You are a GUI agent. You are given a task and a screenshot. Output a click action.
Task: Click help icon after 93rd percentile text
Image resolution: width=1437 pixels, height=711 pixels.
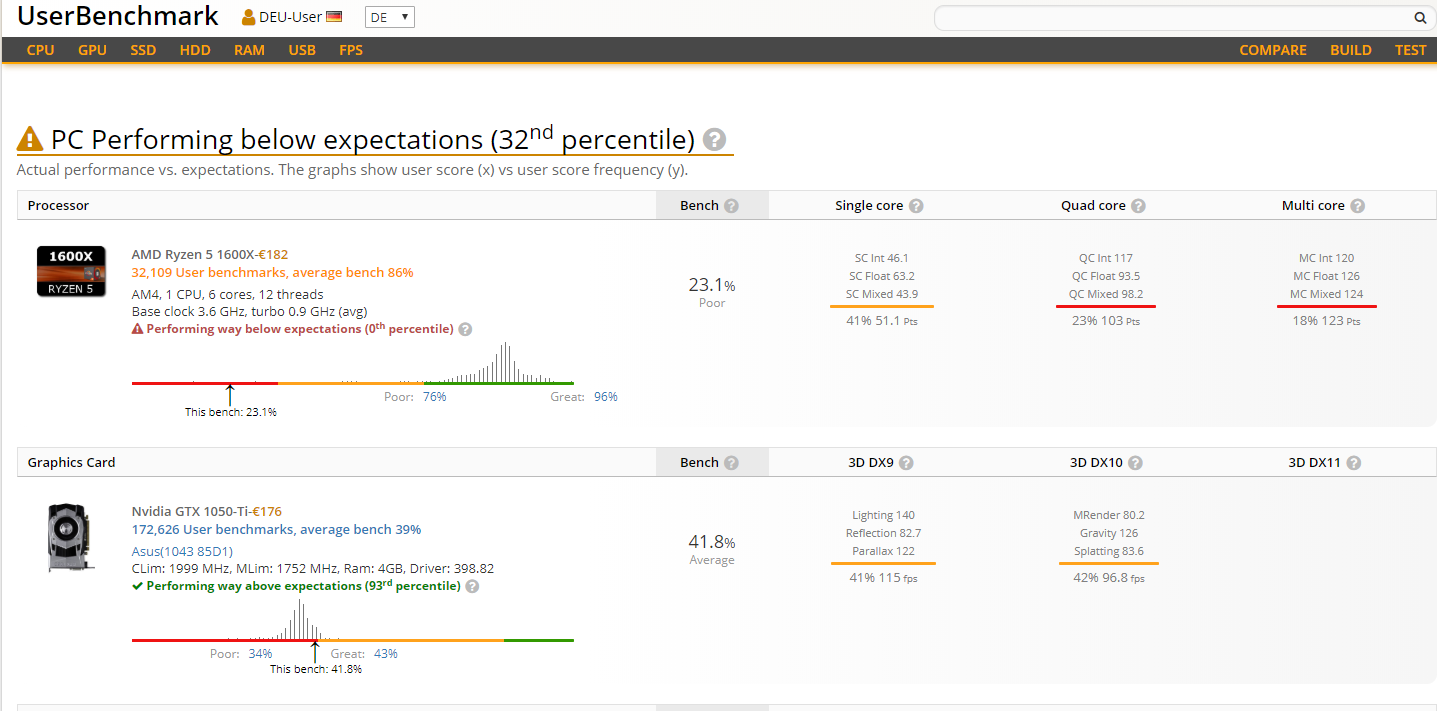tap(472, 586)
